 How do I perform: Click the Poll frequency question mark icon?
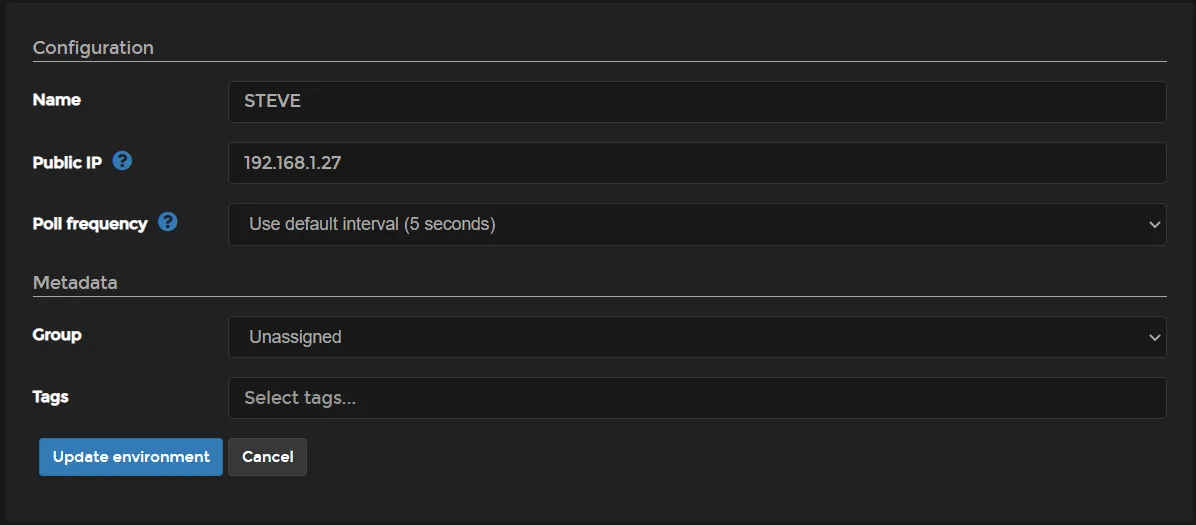pyautogui.click(x=168, y=222)
